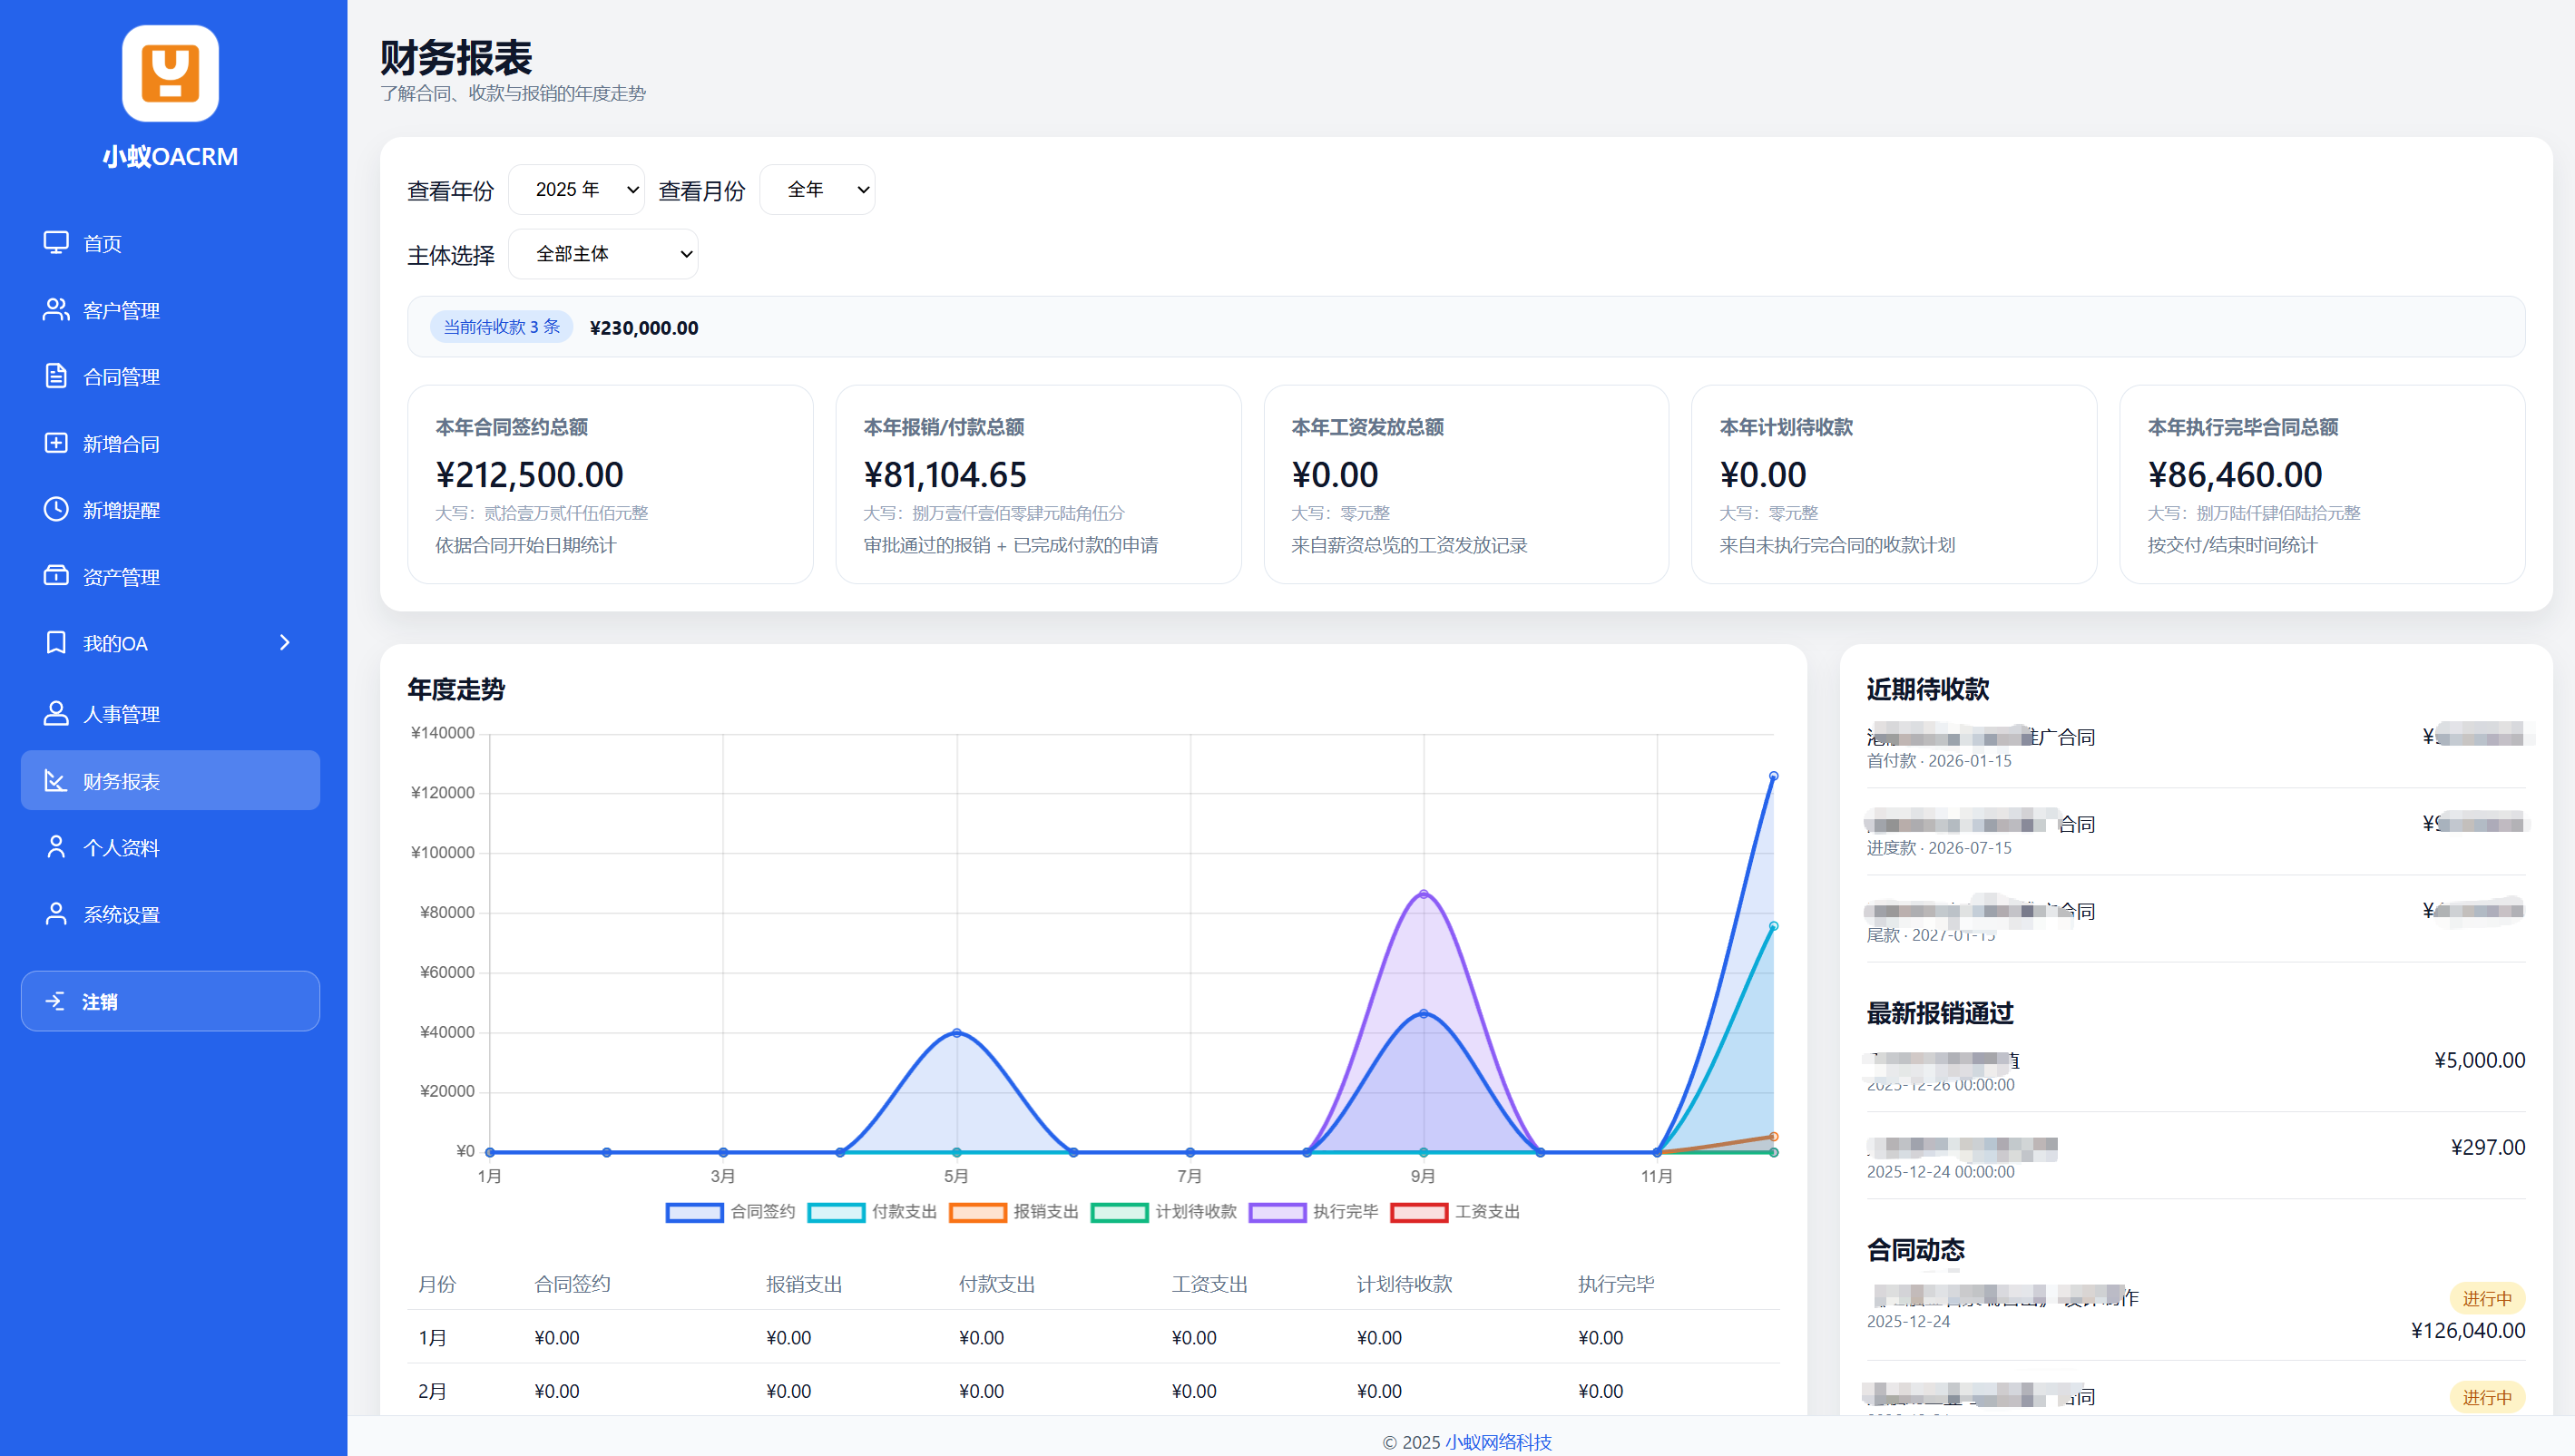Image resolution: width=2575 pixels, height=1456 pixels.
Task: Click the logout arrow icon in 注销
Action: coord(56,1001)
